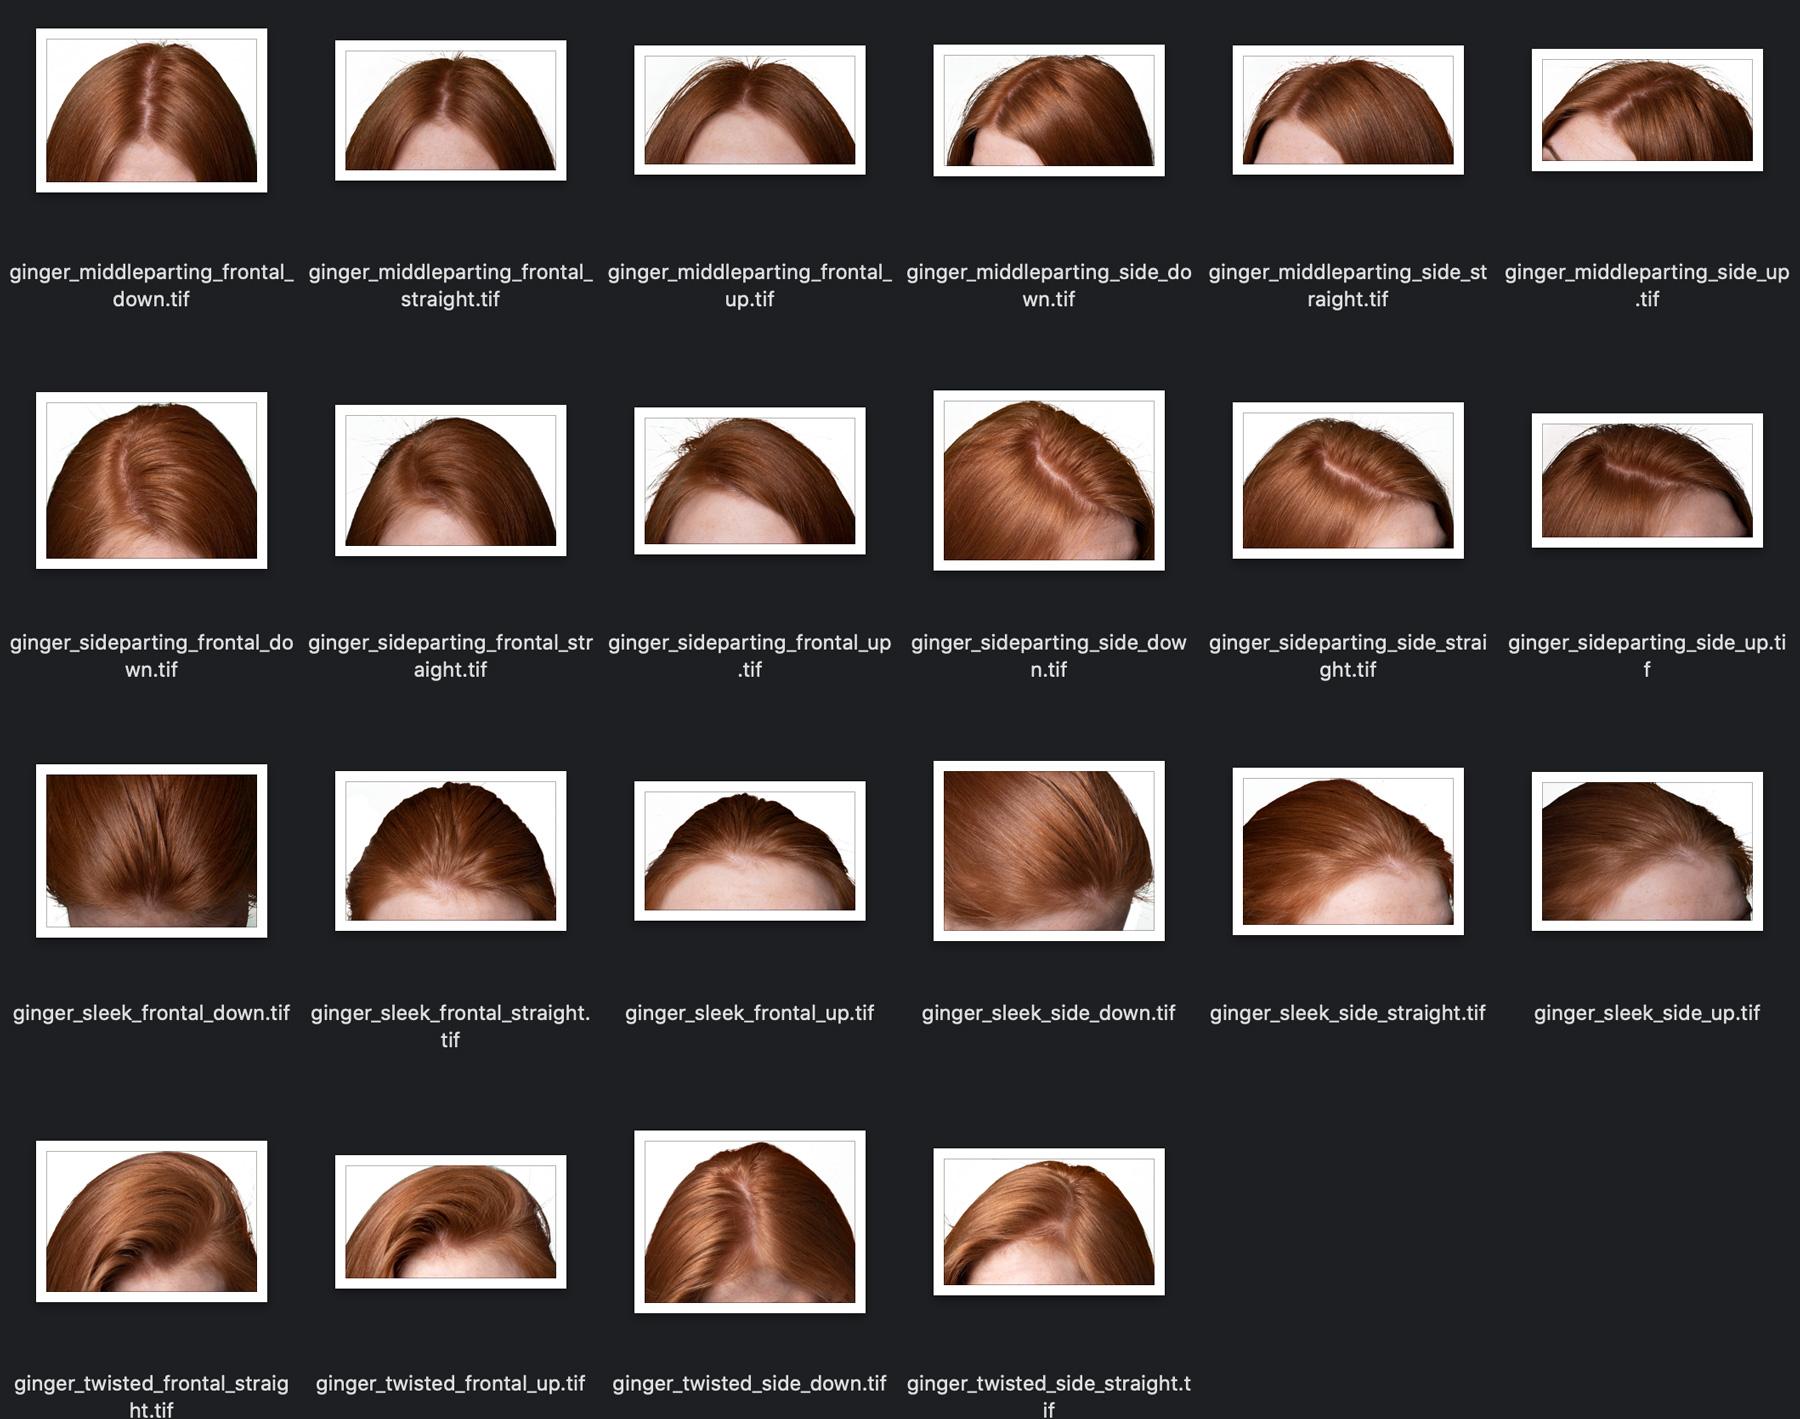
Task: Click the filename ginger_sleek_side_straight.tif
Action: click(x=1347, y=1013)
